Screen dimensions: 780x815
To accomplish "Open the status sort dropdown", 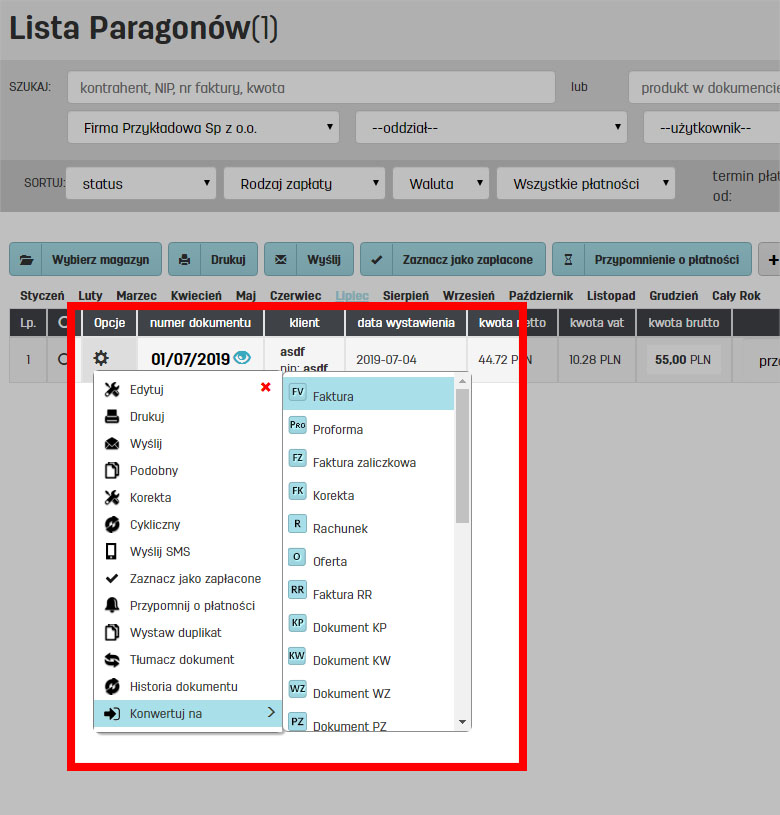I will (141, 184).
